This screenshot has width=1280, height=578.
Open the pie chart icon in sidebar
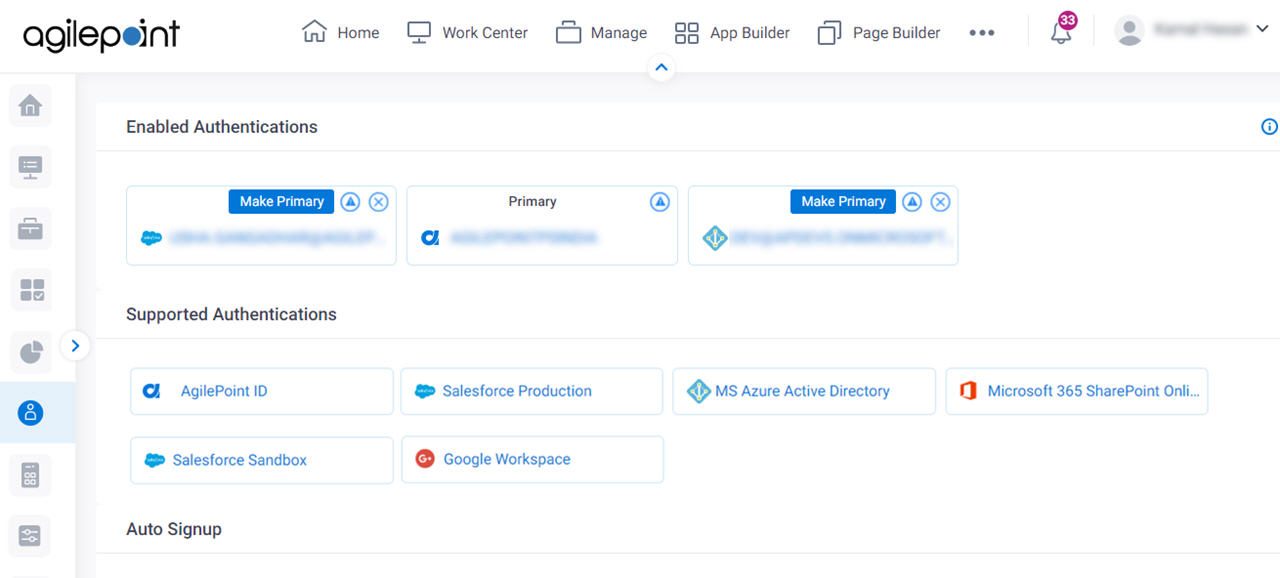30,352
